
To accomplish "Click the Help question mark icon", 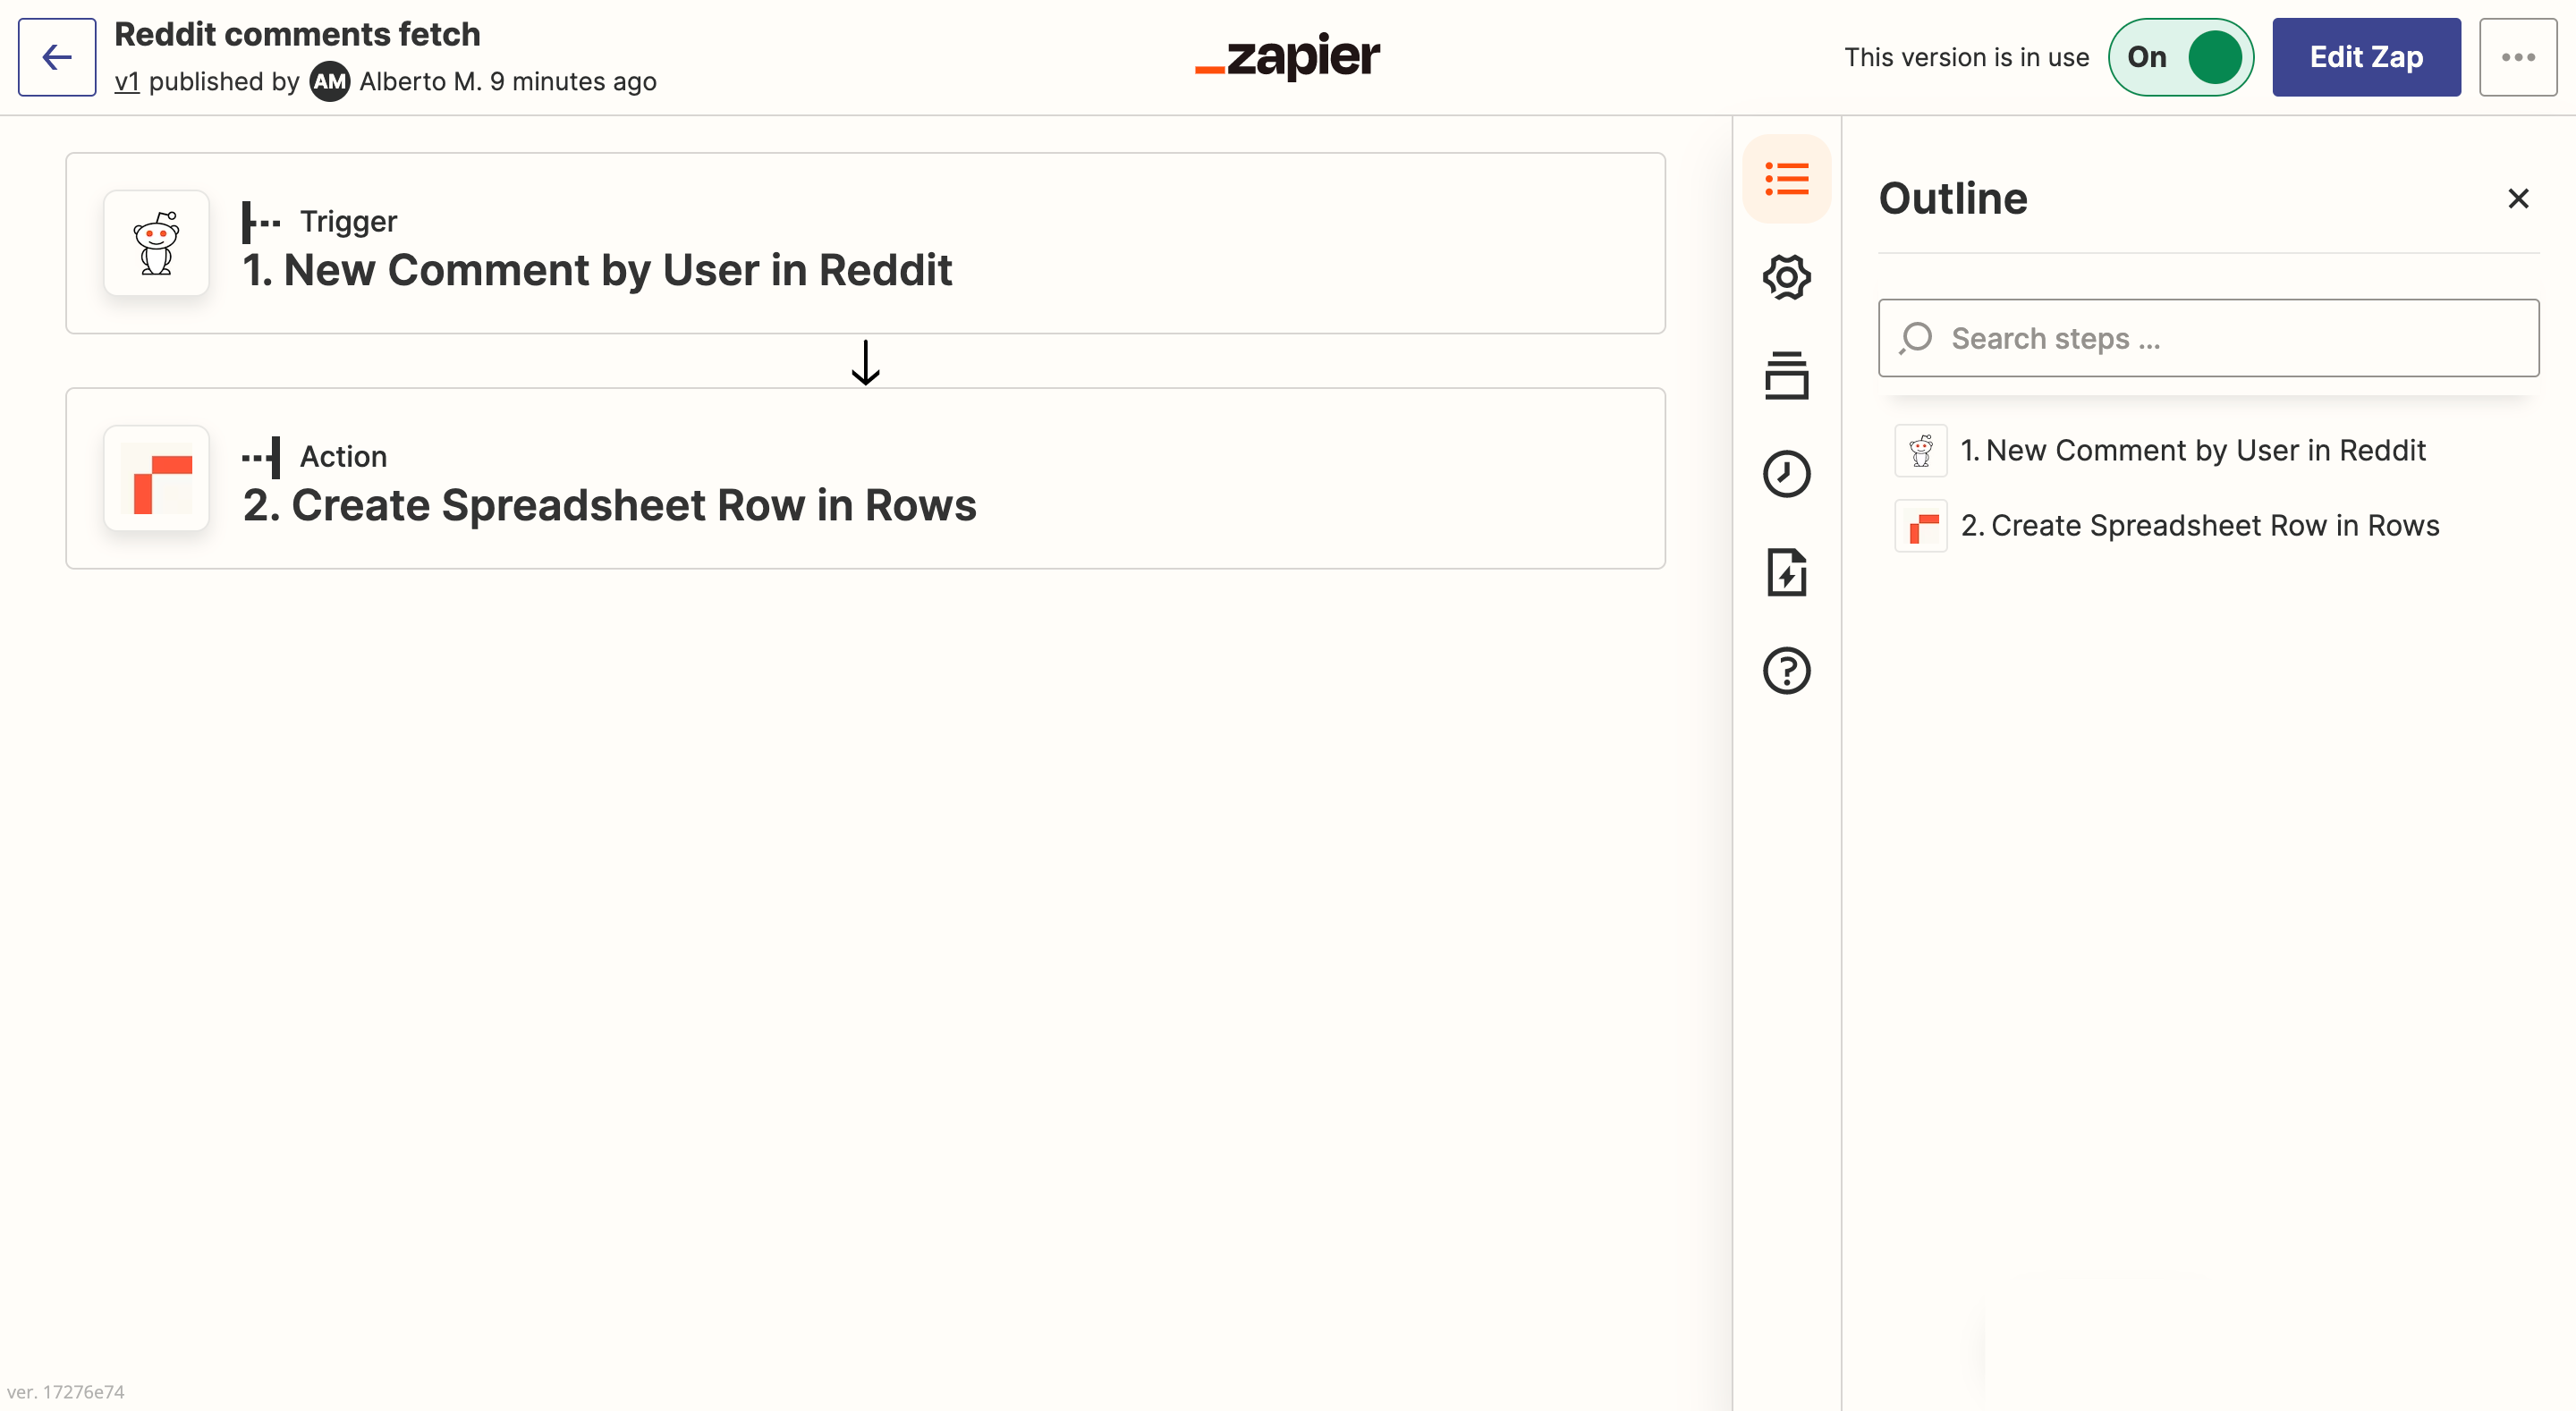I will pos(1787,669).
